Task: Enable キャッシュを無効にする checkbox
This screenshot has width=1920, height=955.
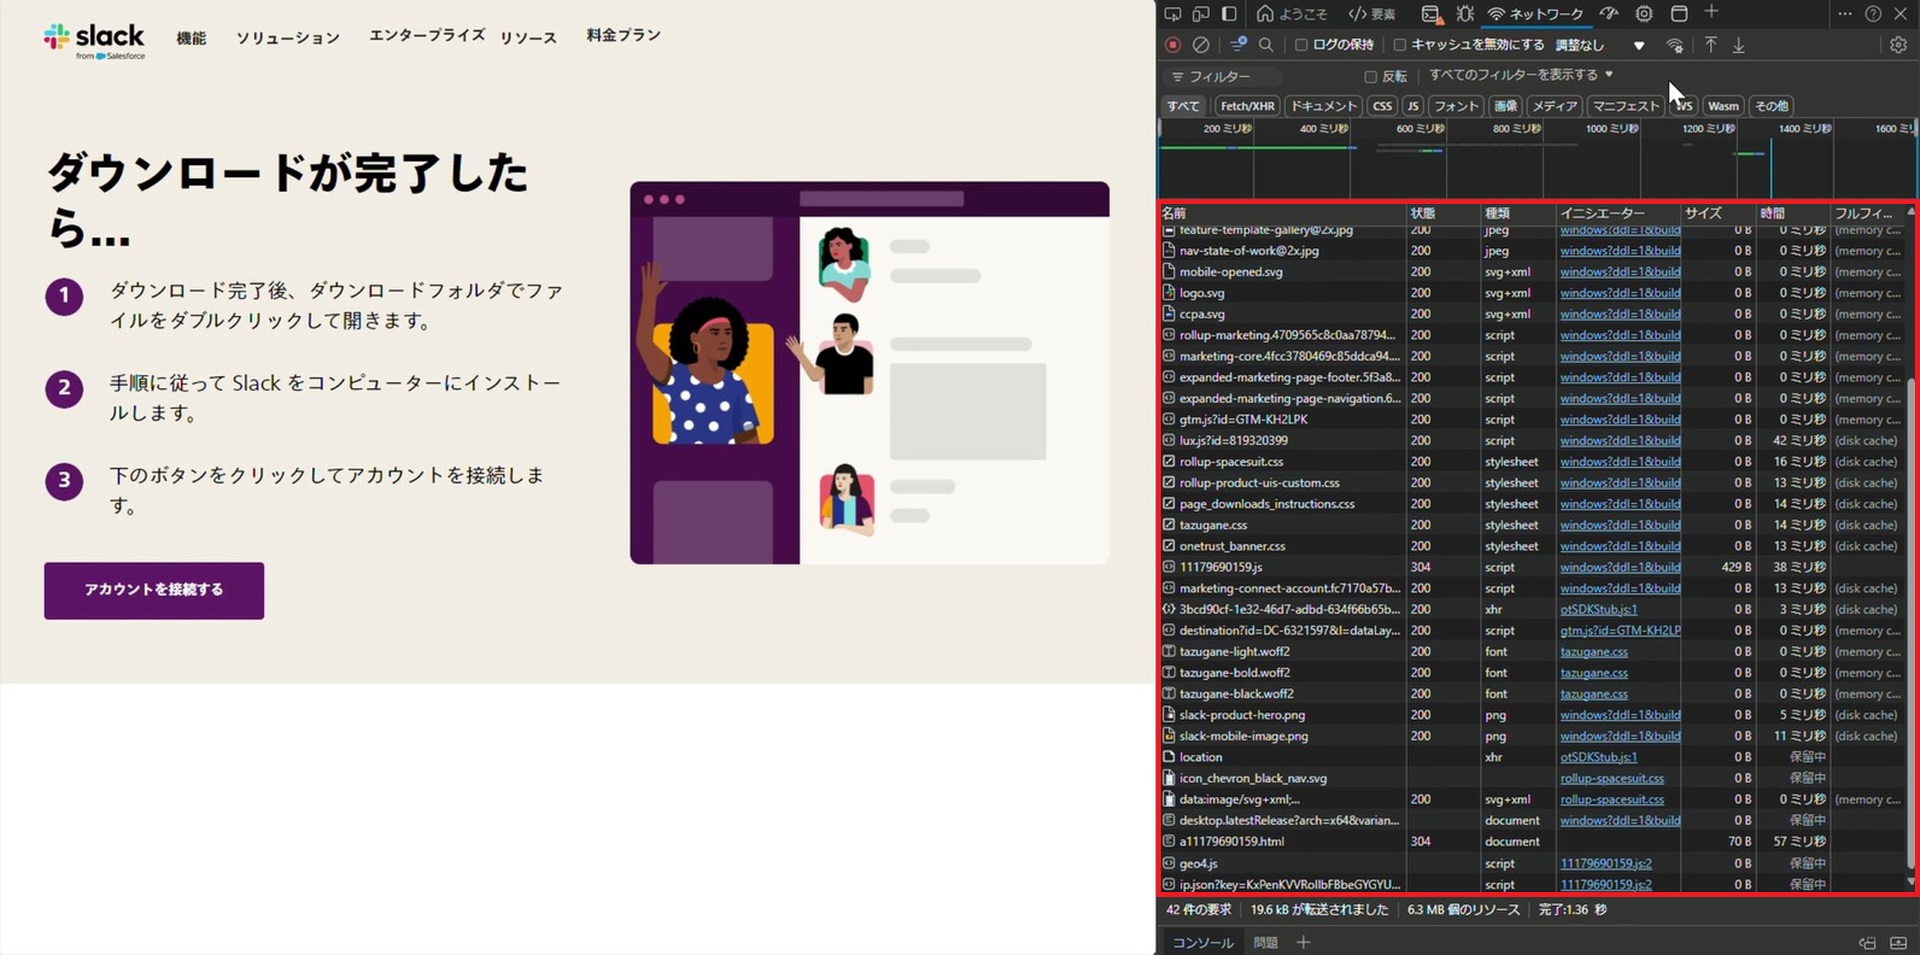Action: tap(1400, 45)
